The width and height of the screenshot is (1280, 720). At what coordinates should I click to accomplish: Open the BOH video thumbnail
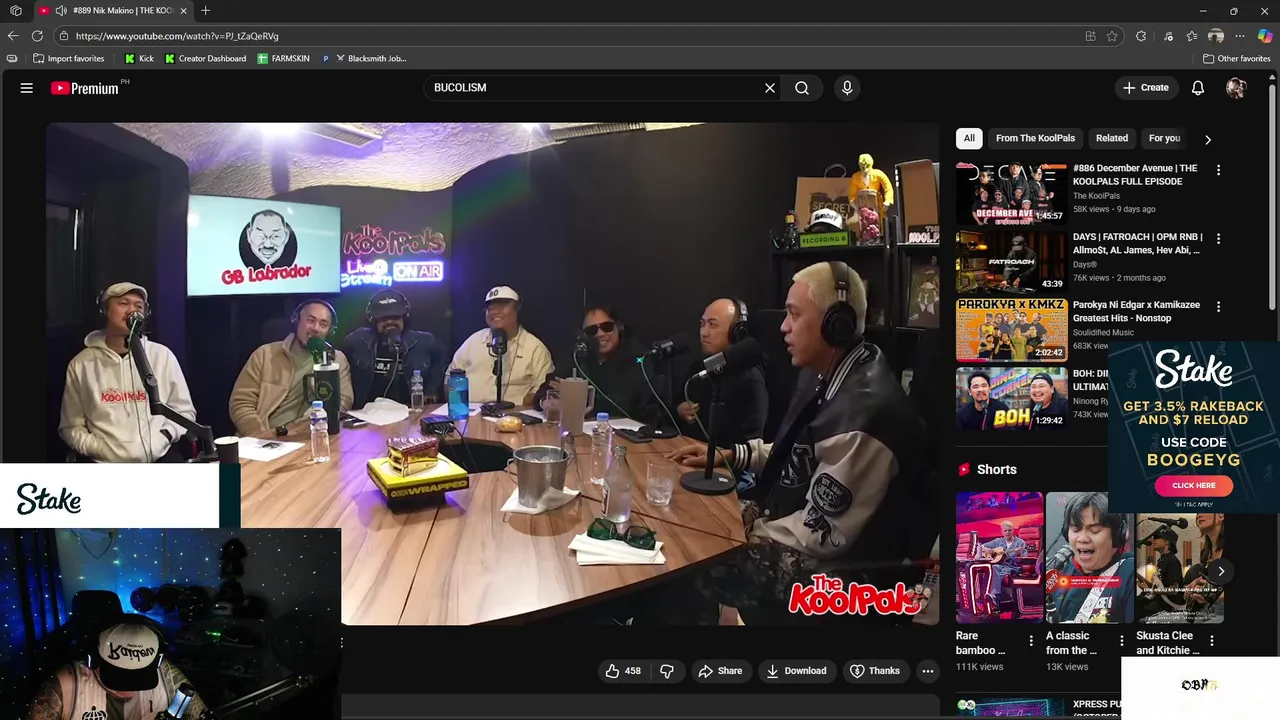click(1011, 398)
